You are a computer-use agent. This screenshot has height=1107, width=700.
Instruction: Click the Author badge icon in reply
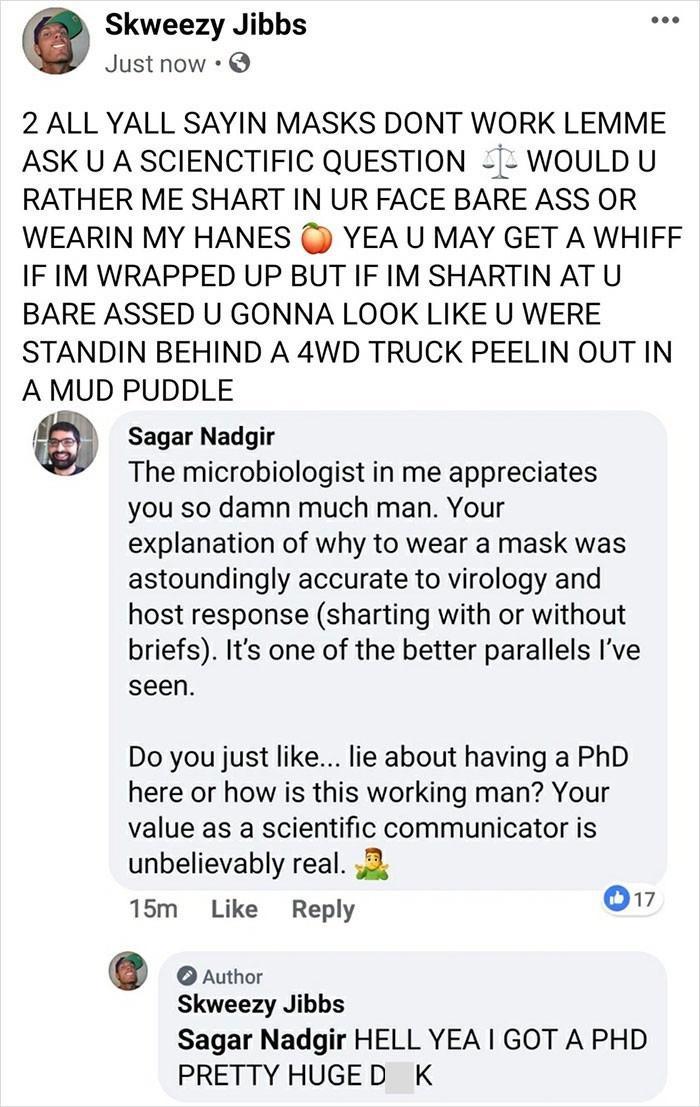[x=186, y=976]
